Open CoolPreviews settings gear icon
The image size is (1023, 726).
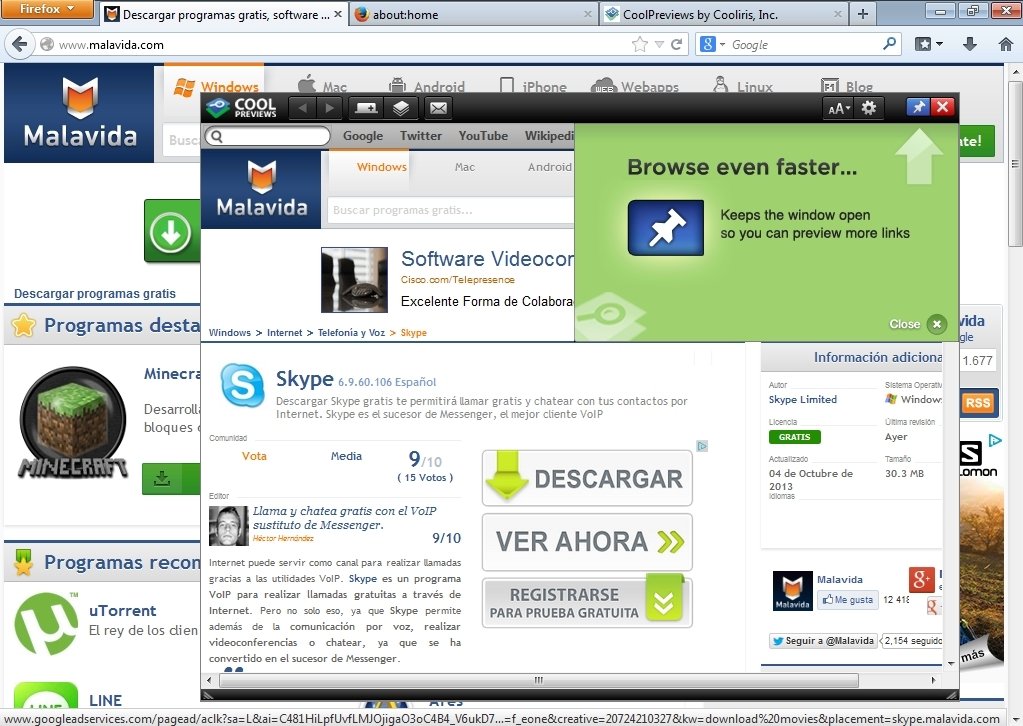tap(869, 108)
